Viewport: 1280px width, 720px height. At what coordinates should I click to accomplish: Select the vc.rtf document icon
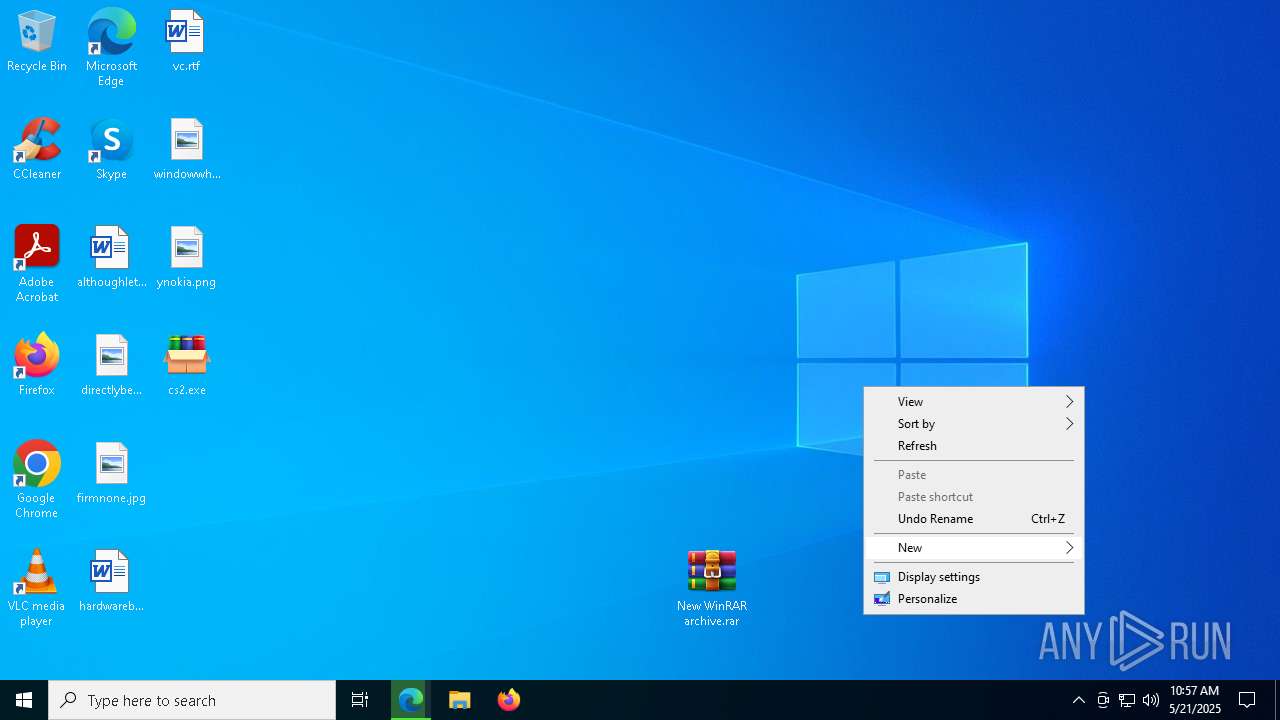point(186,42)
